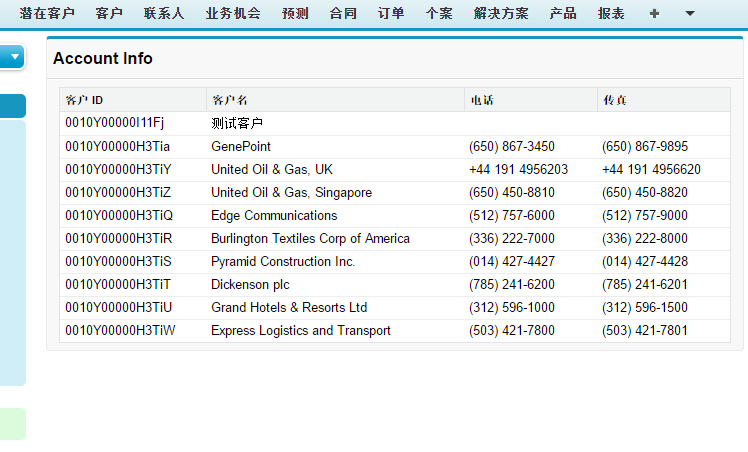The width and height of the screenshot is (748, 452).
Task: Click phone (785) 241-6200
Action: (x=512, y=285)
